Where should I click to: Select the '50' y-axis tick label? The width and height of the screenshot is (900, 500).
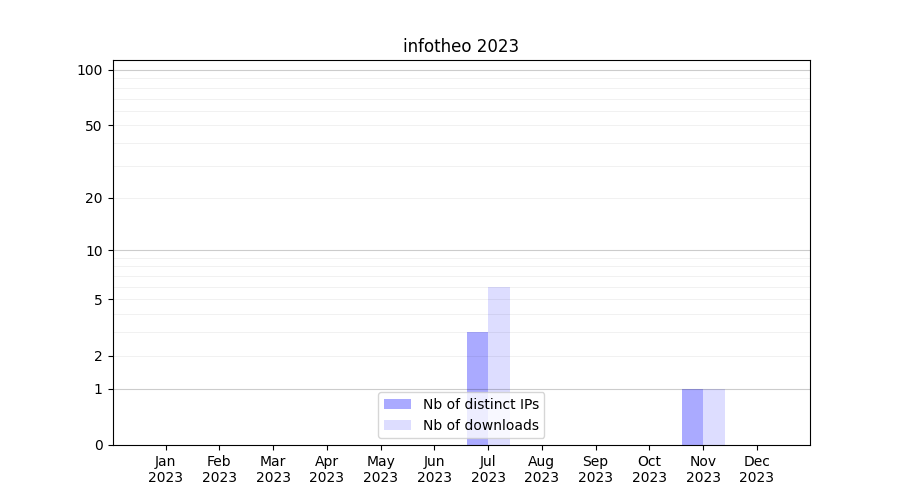pyautogui.click(x=94, y=126)
